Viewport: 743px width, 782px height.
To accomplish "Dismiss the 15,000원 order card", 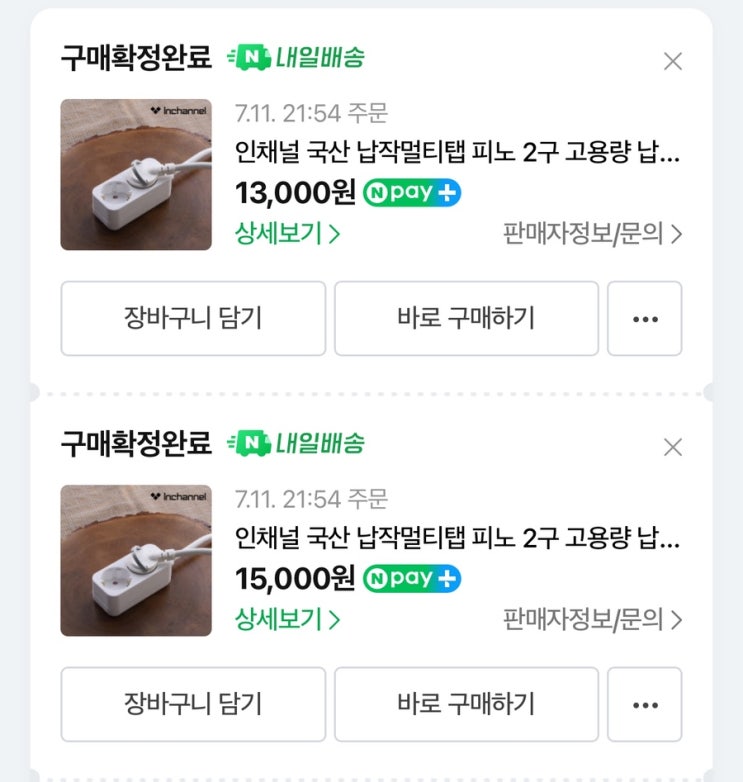I will tap(673, 446).
